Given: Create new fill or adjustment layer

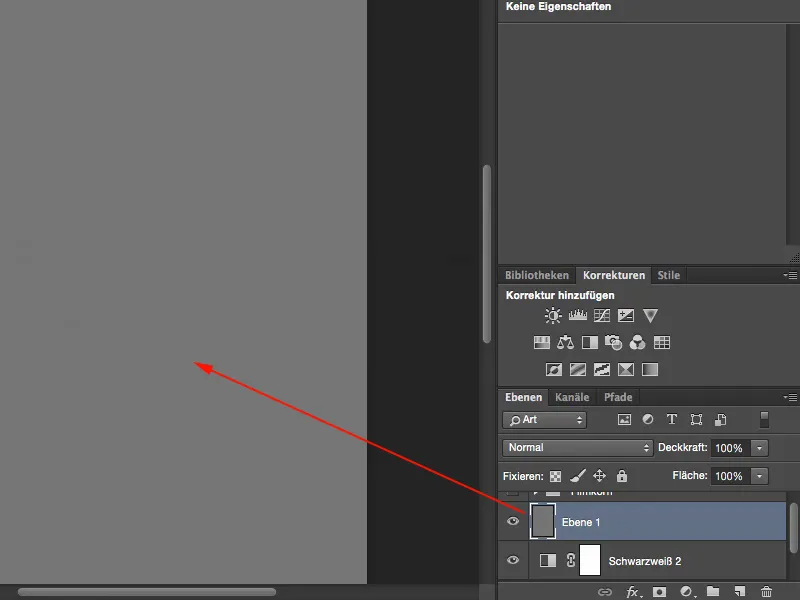Looking at the screenshot, I should pyautogui.click(x=687, y=592).
